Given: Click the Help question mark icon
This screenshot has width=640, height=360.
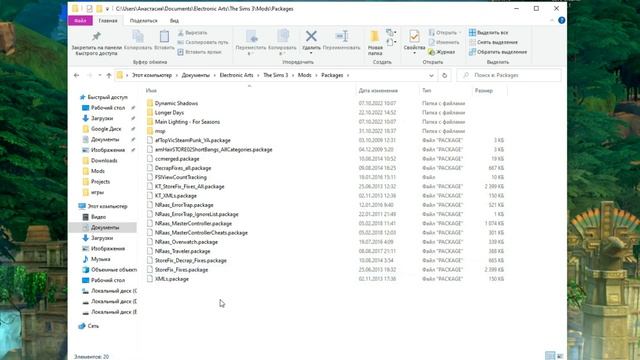Looking at the screenshot, I should pyautogui.click(x=562, y=20).
